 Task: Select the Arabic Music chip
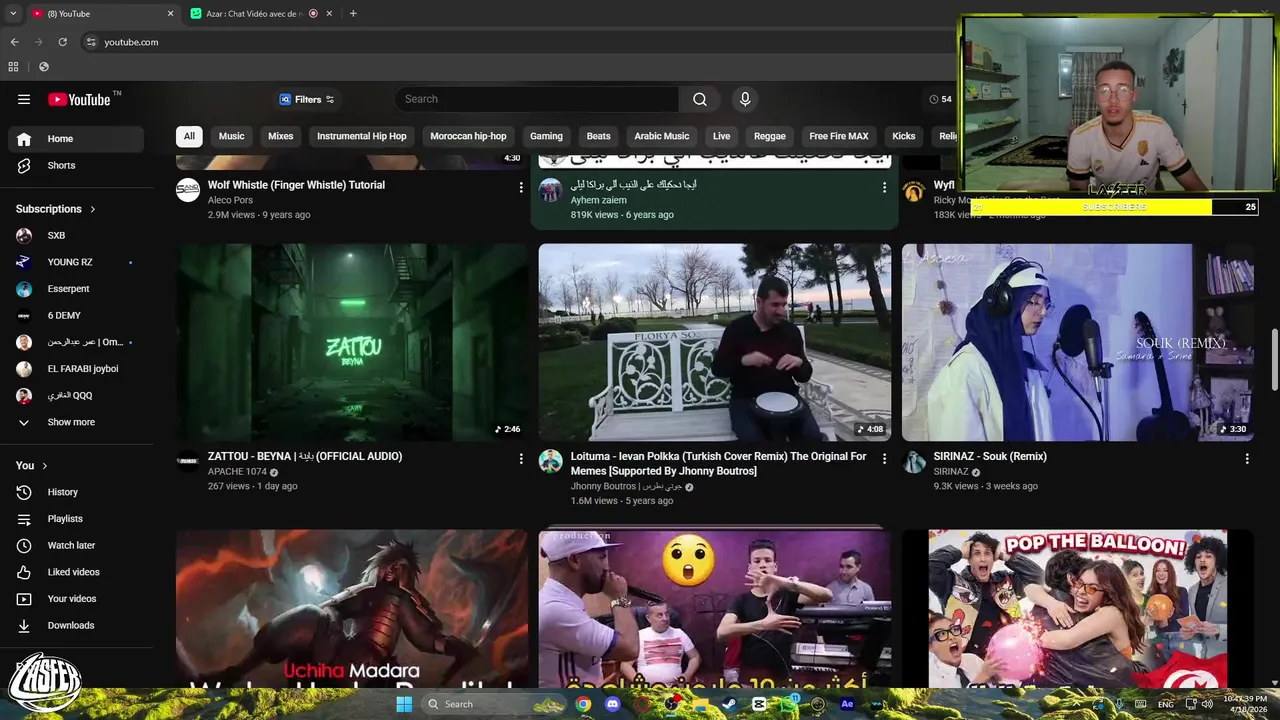662,136
